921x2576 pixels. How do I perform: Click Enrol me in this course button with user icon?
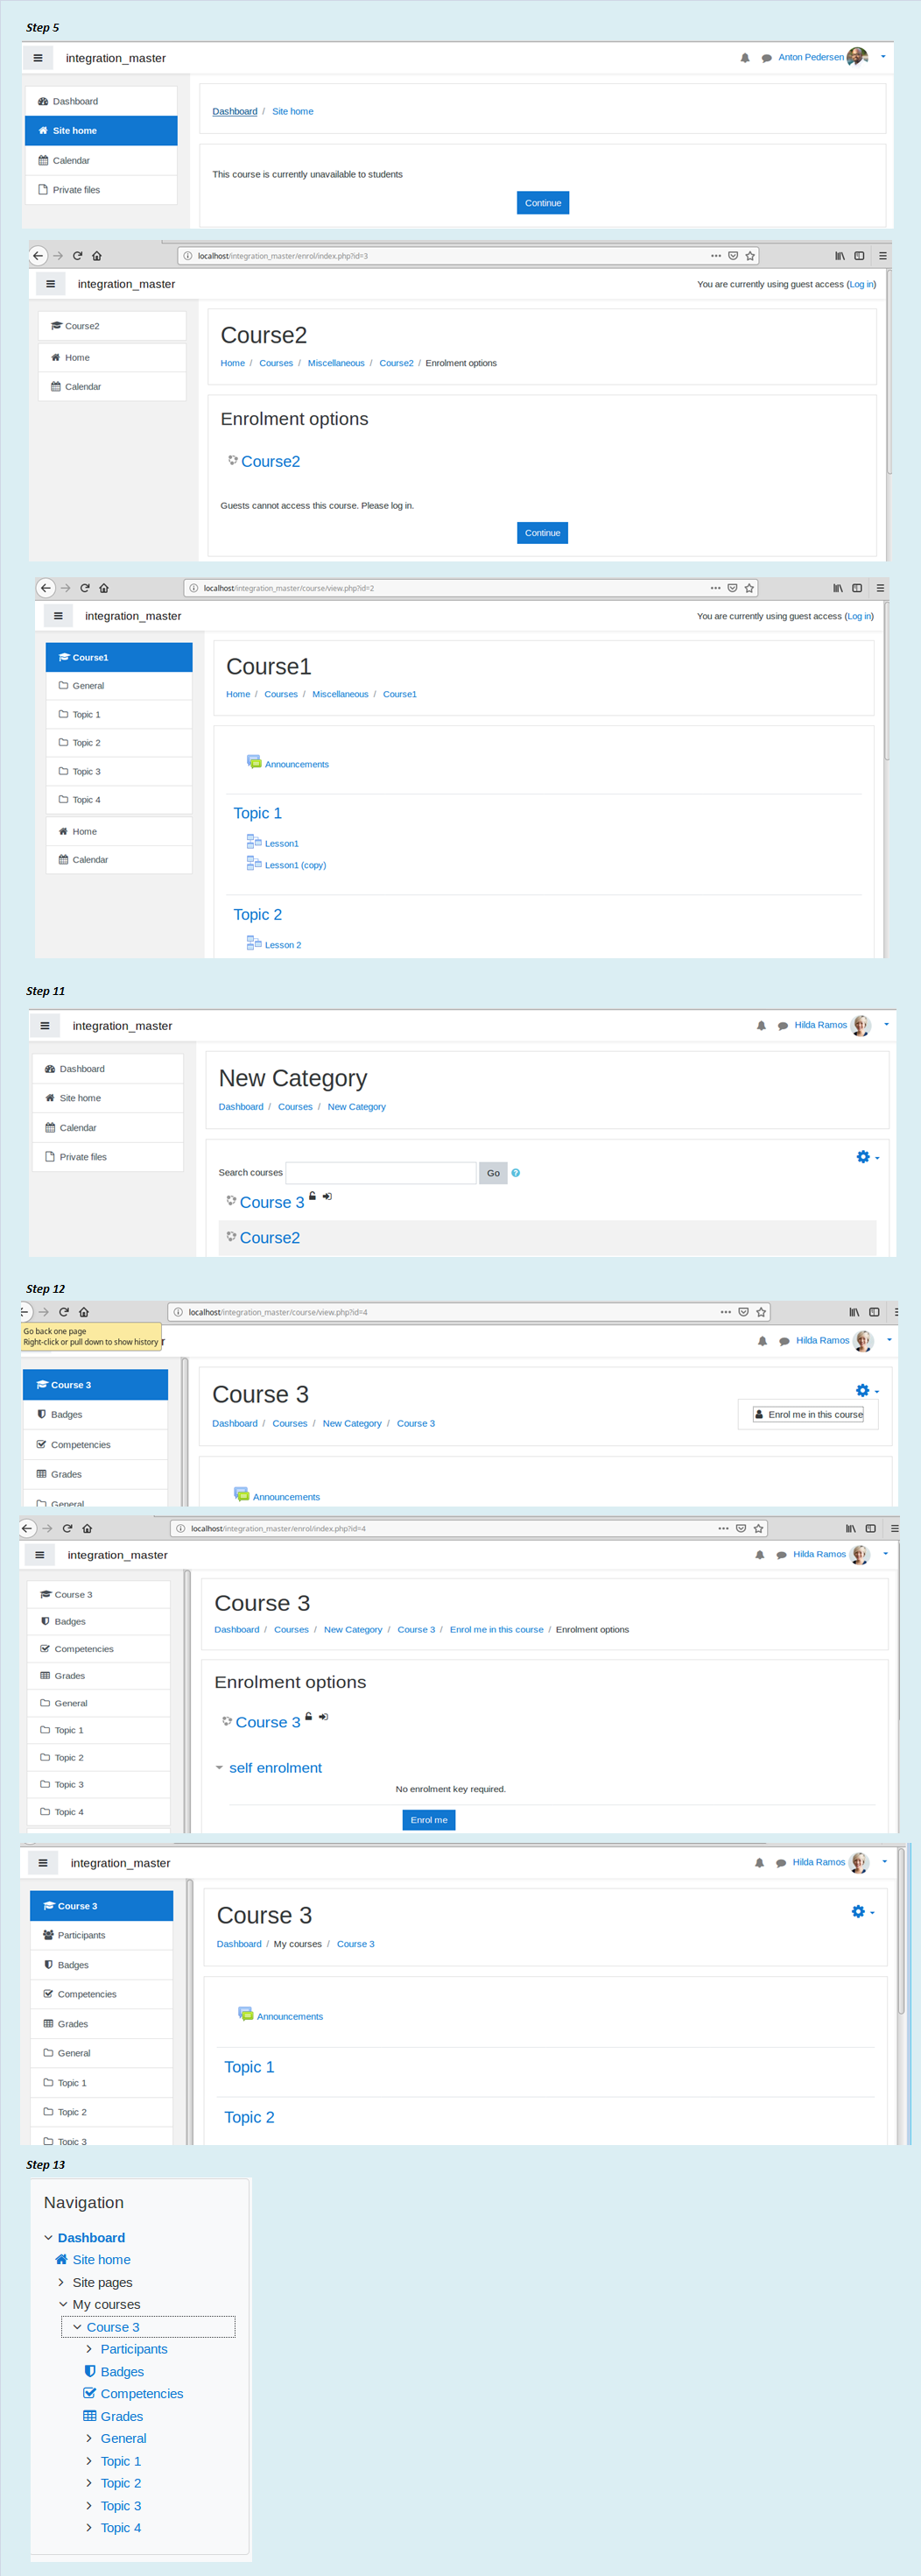click(808, 1415)
